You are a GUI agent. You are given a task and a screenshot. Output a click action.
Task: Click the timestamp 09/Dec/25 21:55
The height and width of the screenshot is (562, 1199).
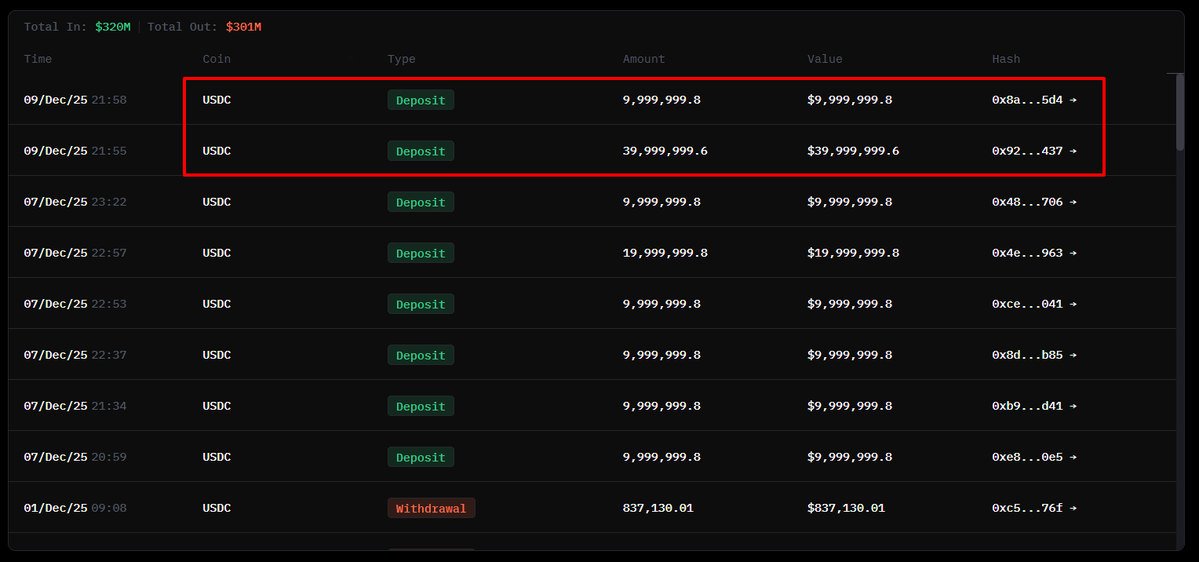click(x=75, y=151)
